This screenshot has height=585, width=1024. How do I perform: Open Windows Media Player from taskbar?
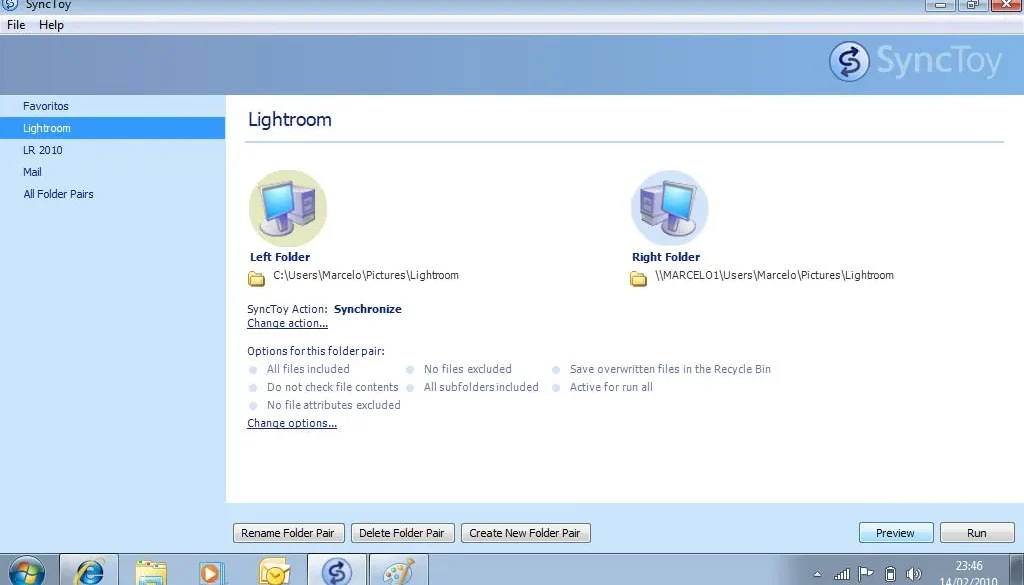pos(212,572)
